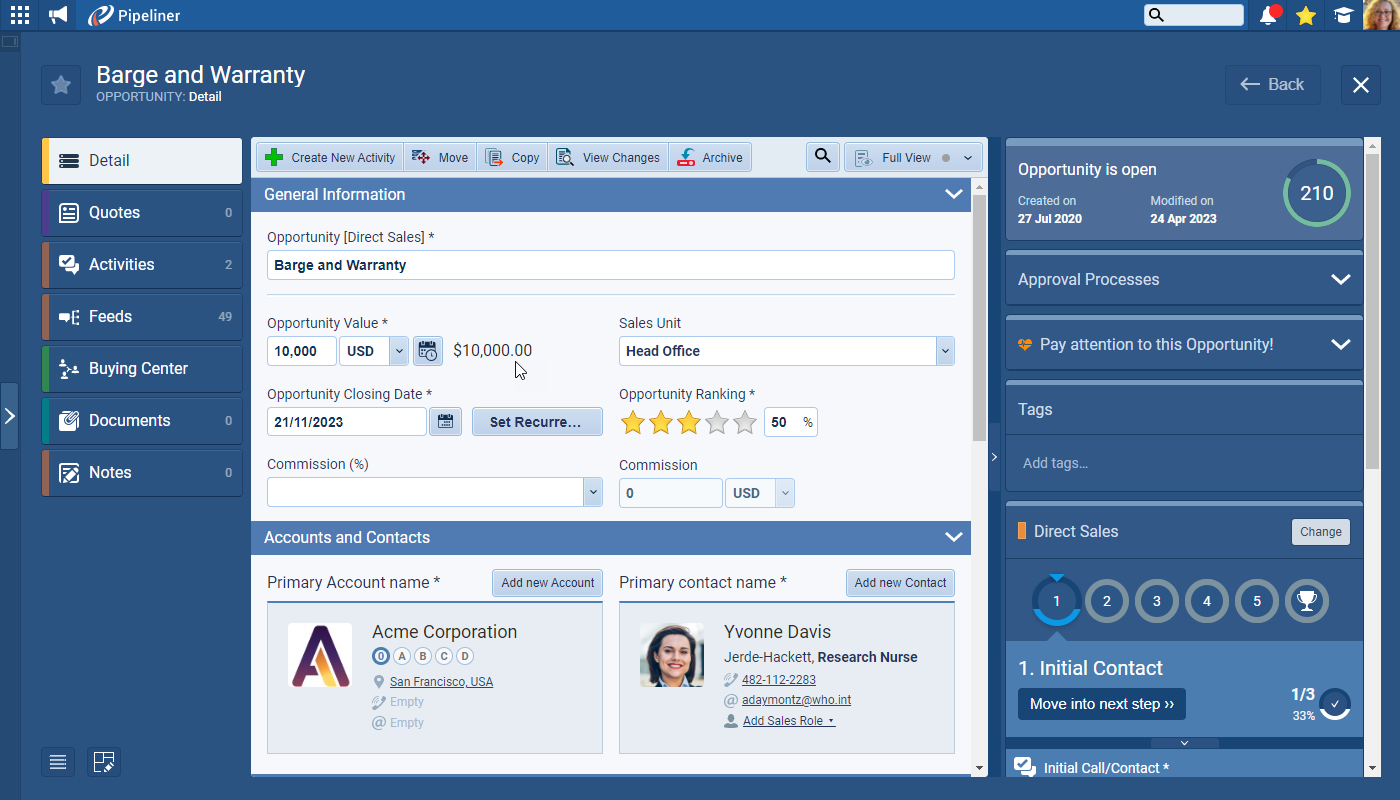1400x800 pixels.
Task: Select account class D radio circle
Action: coord(465,656)
